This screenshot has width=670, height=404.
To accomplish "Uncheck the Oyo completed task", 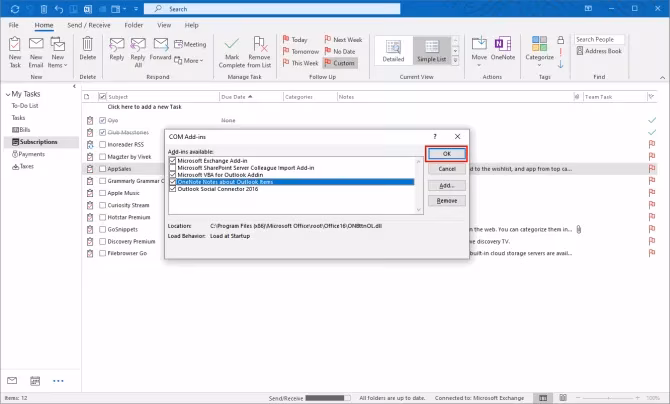I will [102, 121].
